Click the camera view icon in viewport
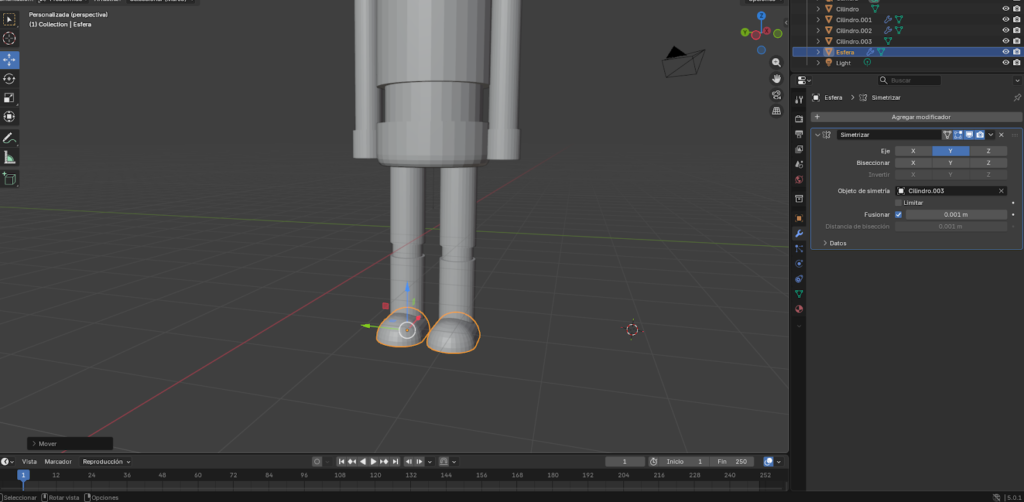This screenshot has height=502, width=1024. [776, 95]
